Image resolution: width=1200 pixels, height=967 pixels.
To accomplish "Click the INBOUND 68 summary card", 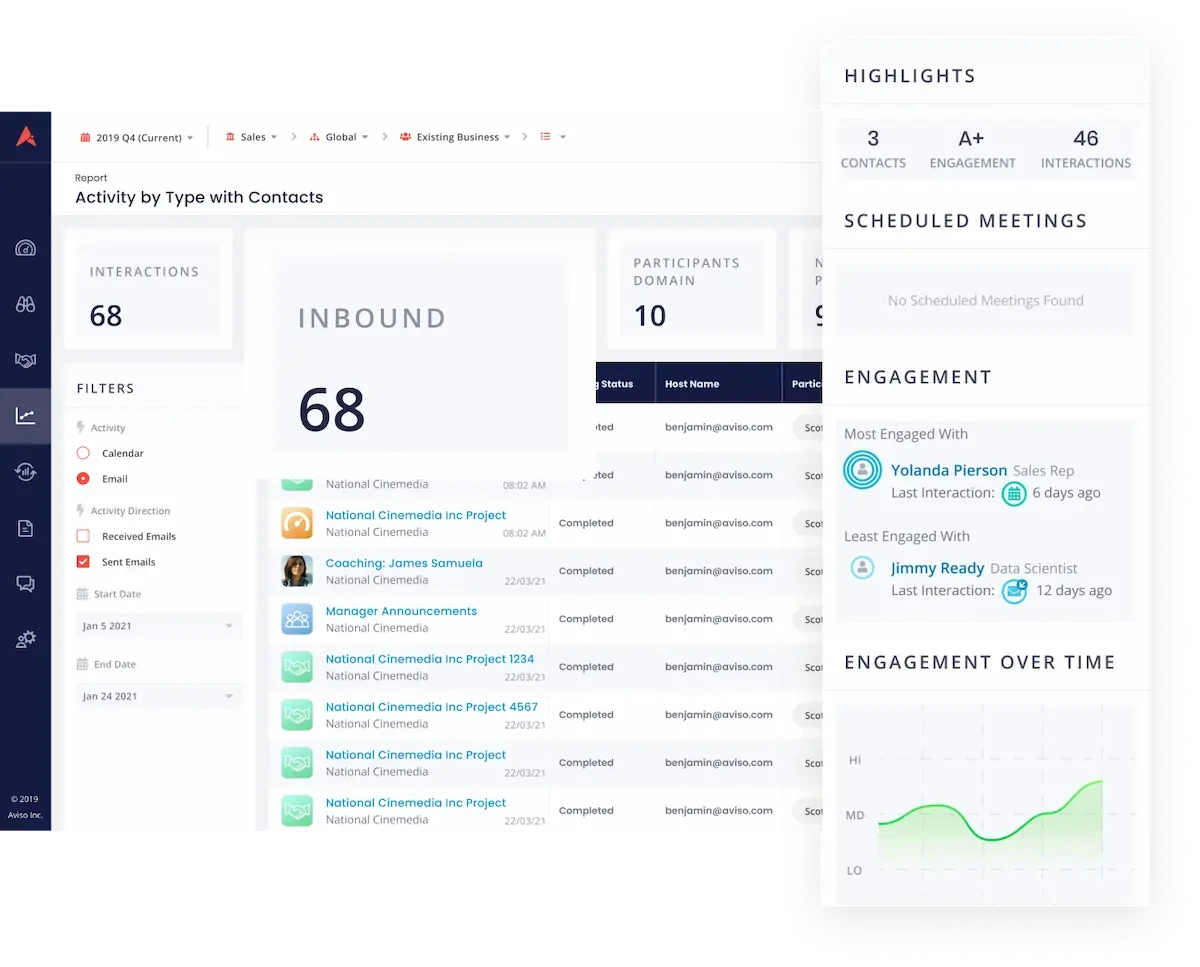I will 420,354.
